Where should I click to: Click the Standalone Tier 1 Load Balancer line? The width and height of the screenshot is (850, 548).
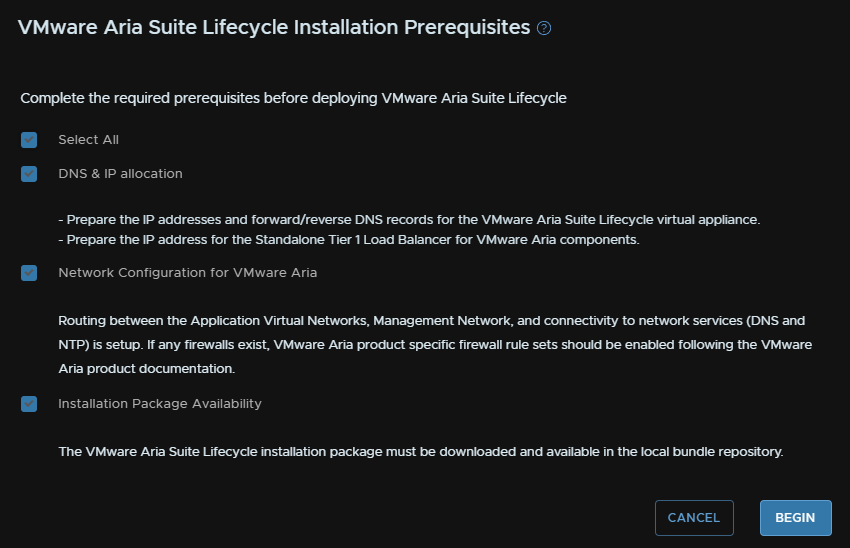(349, 240)
